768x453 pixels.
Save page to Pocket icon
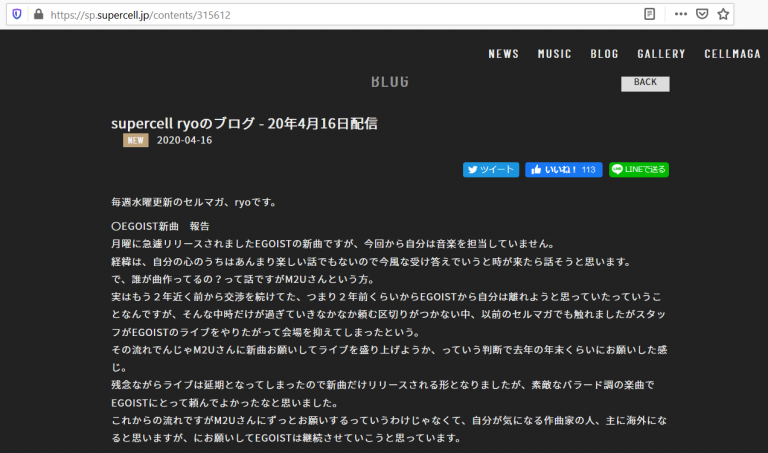(702, 14)
